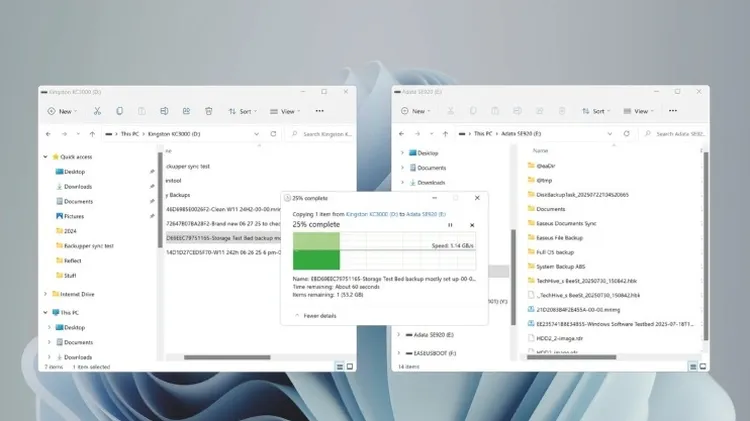Click Delete trash icon in Kingston KC3000 window
Viewport: 750px width, 421px height.
[208, 111]
